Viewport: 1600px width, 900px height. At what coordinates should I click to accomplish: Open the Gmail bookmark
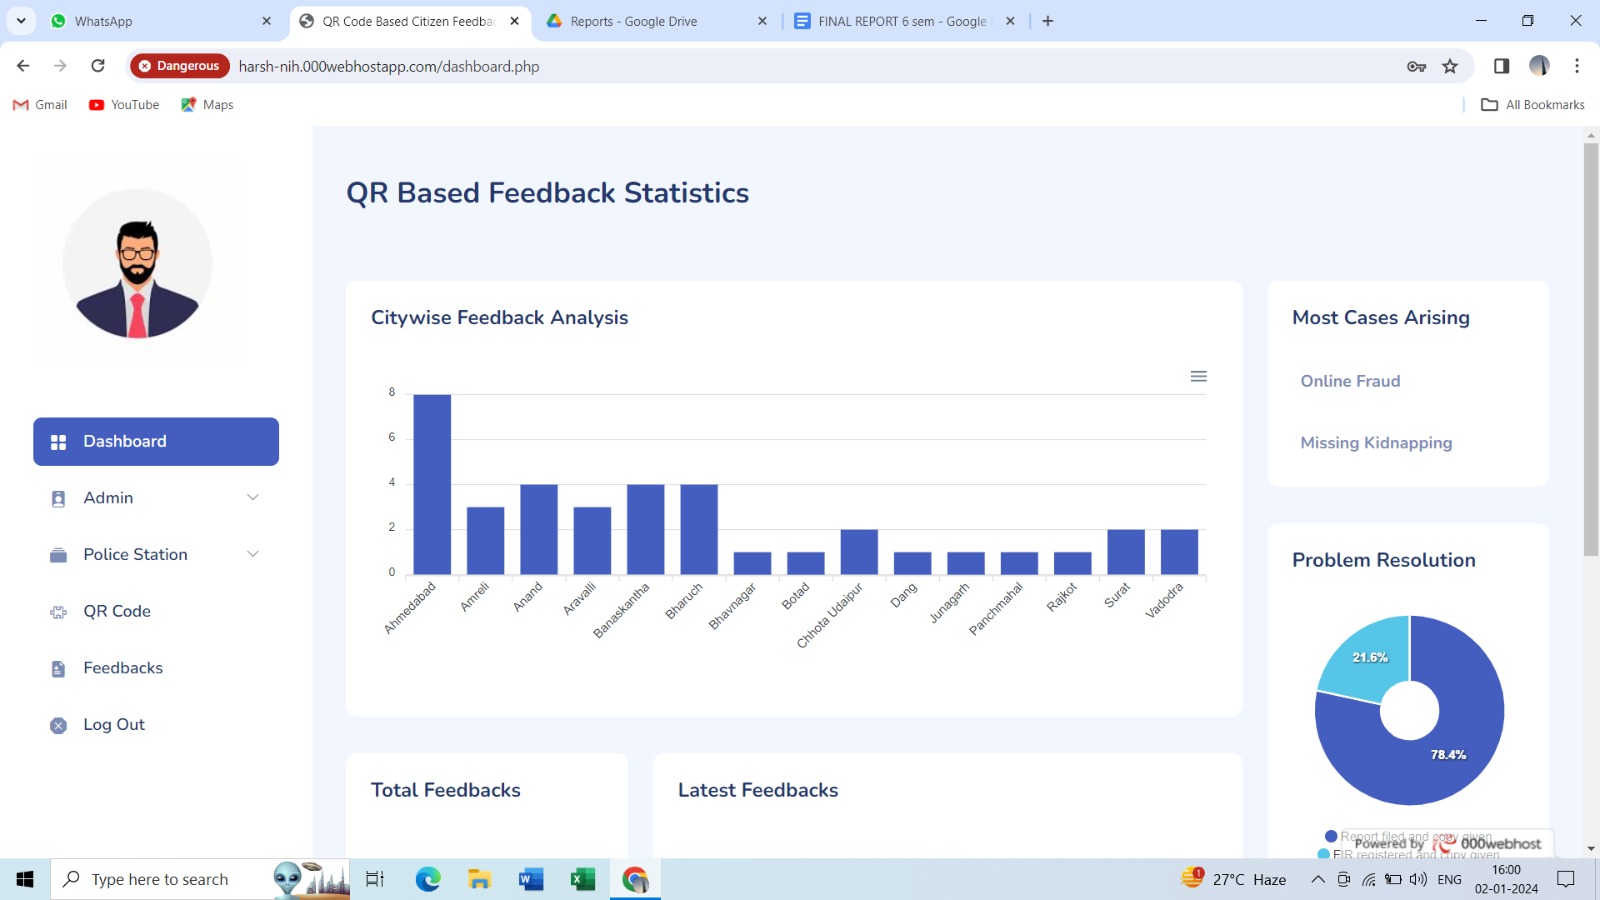(40, 105)
